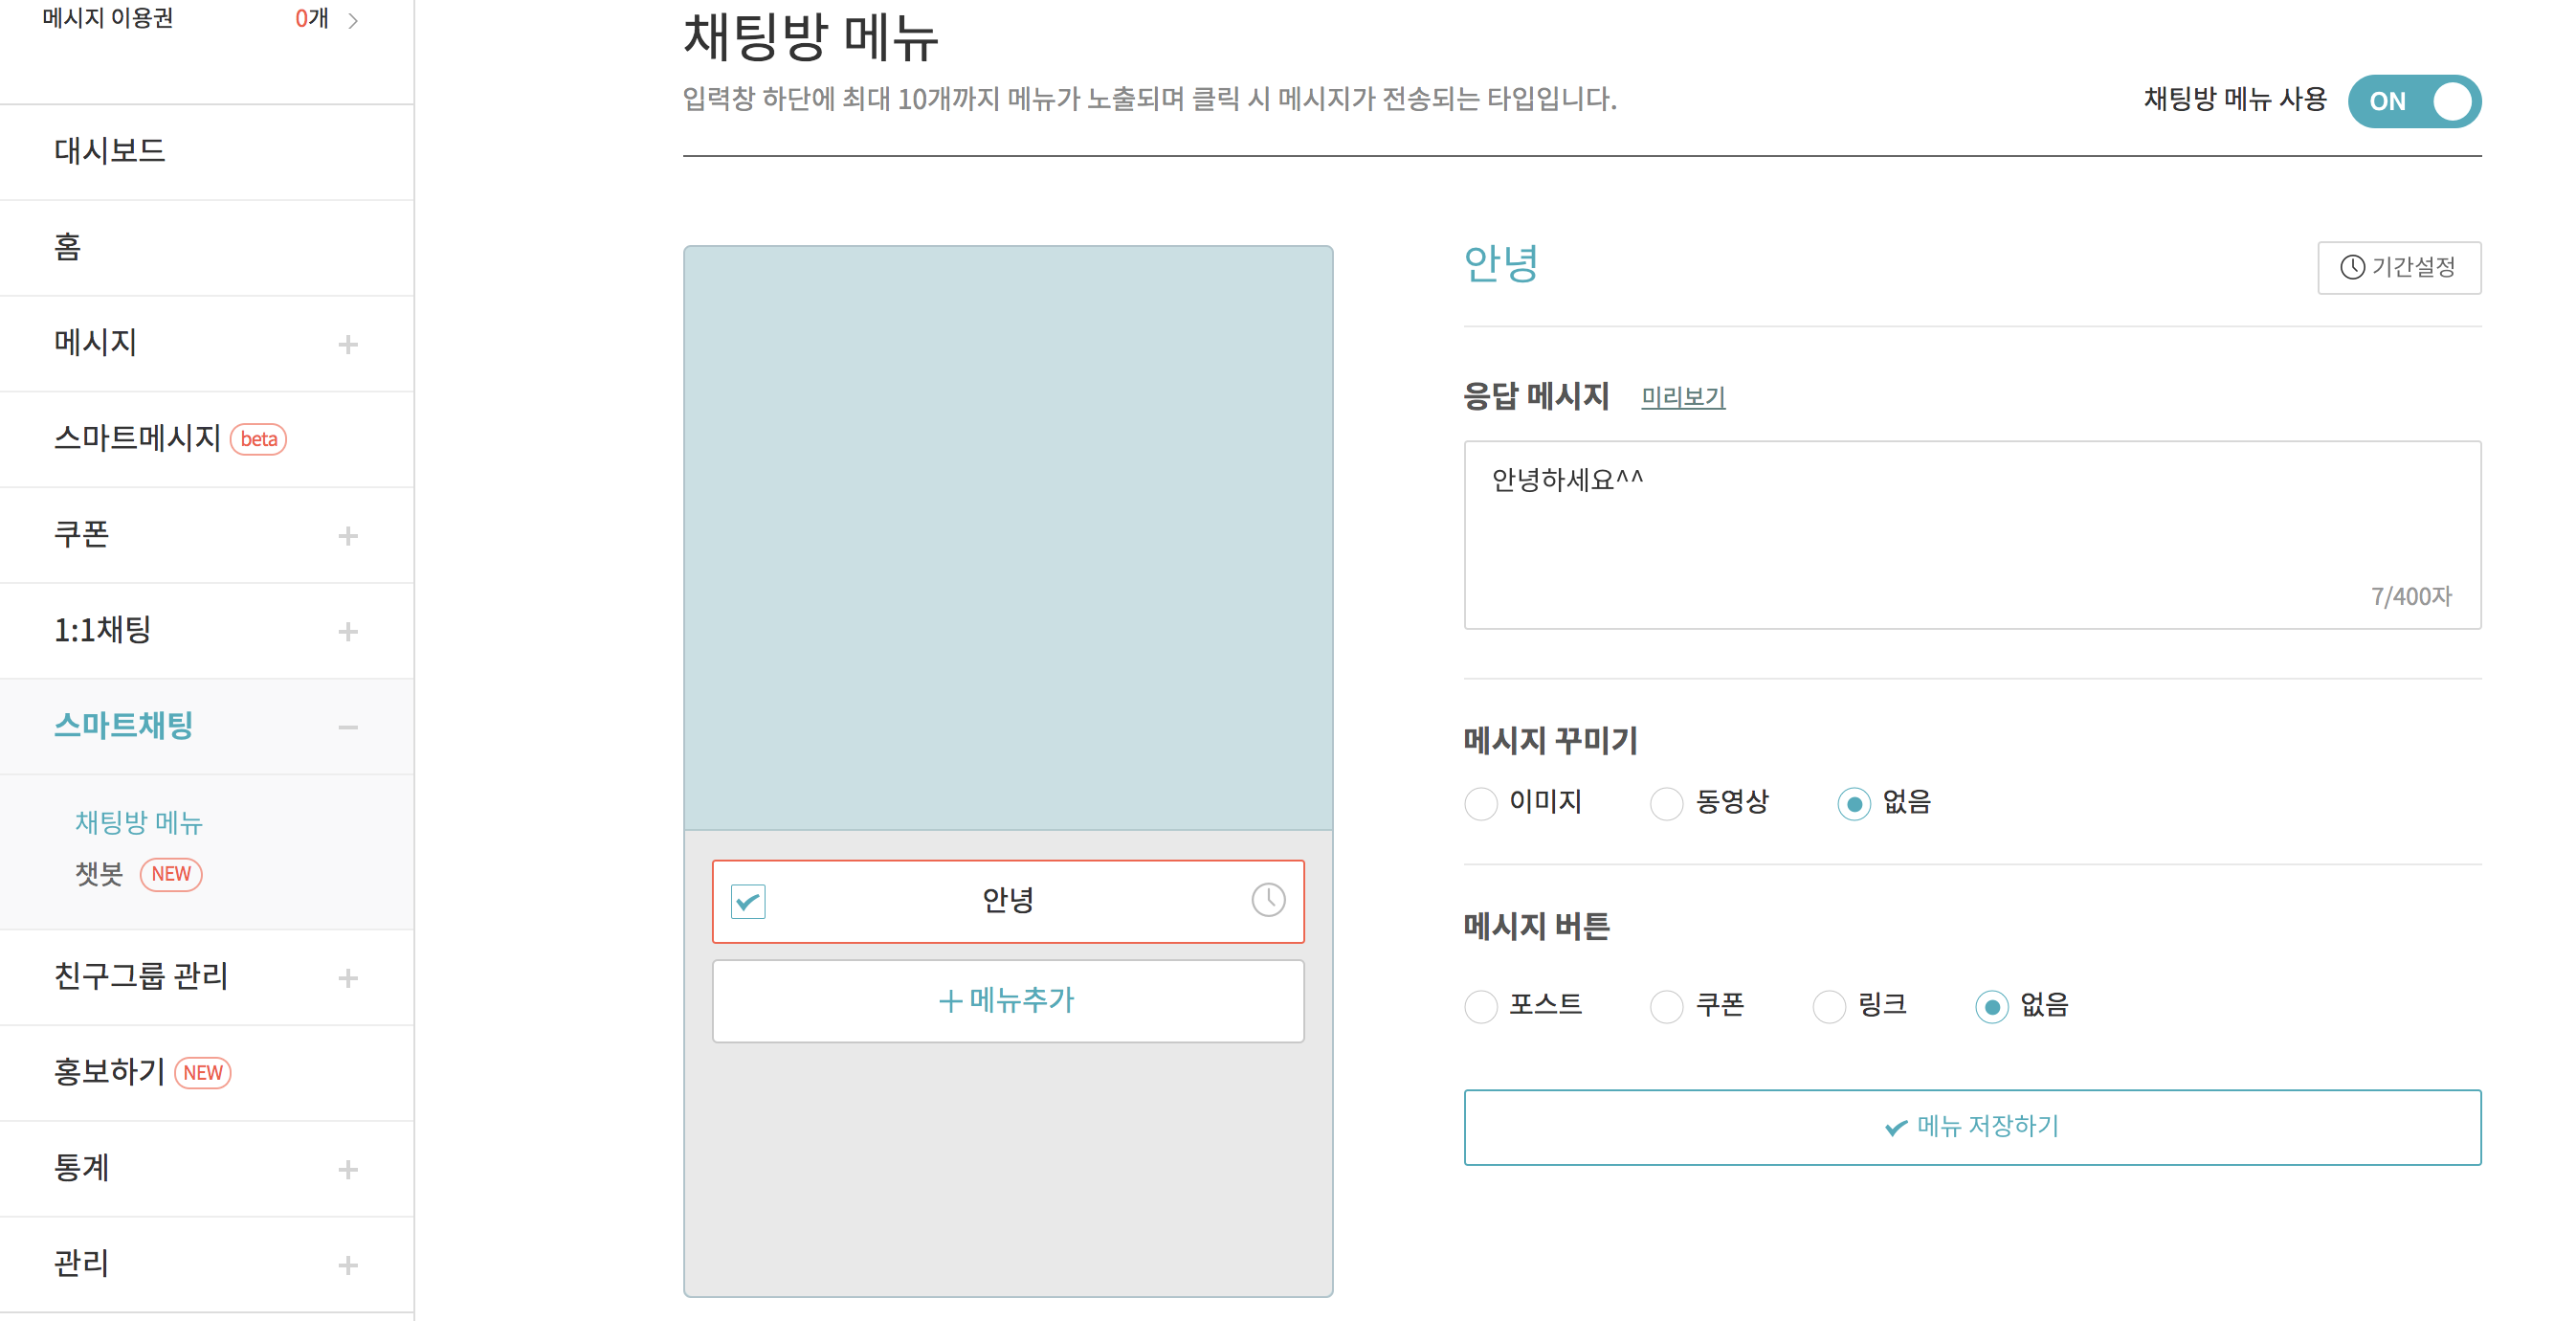Toggle the 채팅방 메뉴 사용 ON switch

click(2413, 101)
